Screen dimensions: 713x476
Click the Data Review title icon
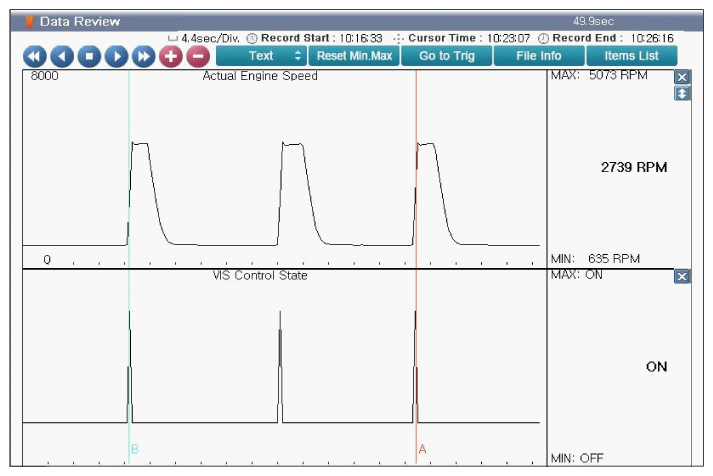point(29,21)
